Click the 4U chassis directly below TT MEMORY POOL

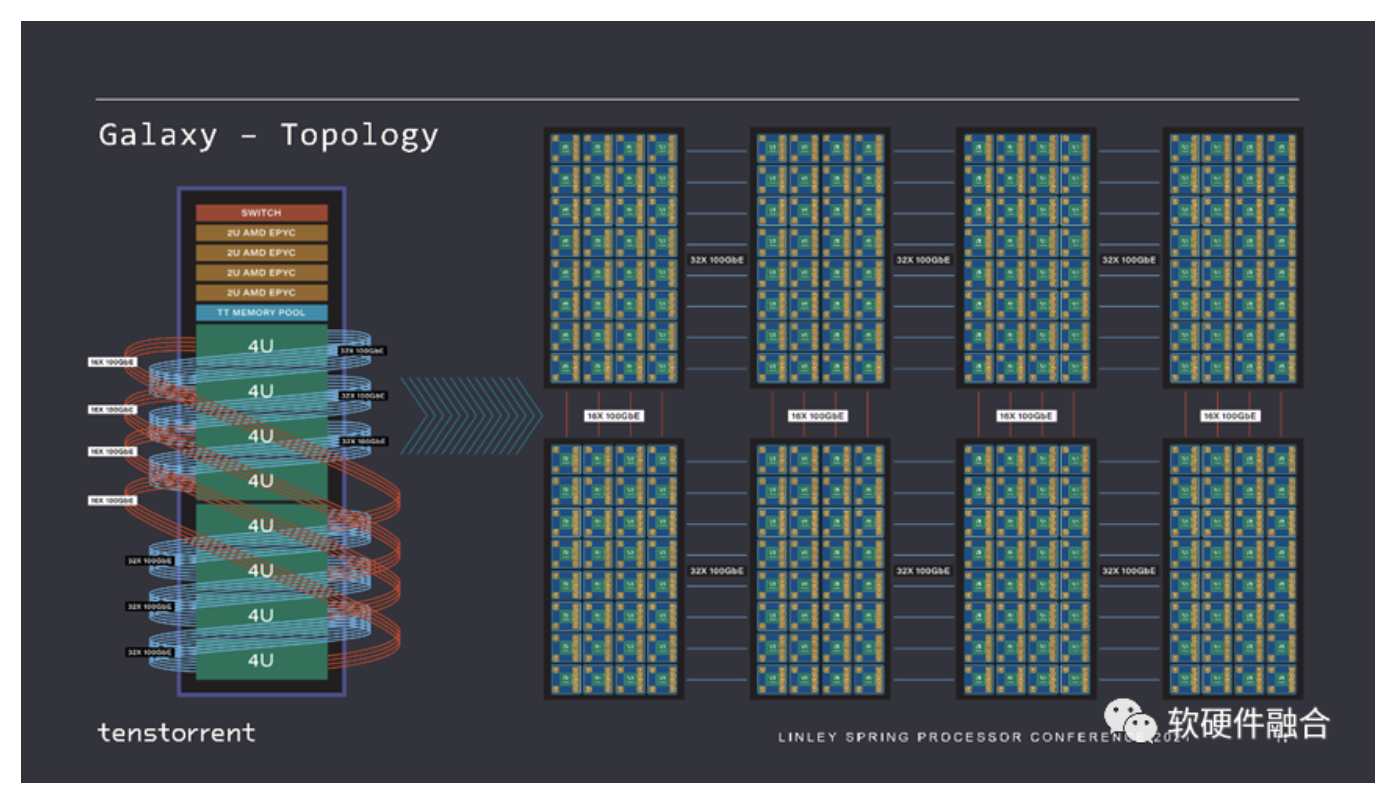click(x=261, y=345)
